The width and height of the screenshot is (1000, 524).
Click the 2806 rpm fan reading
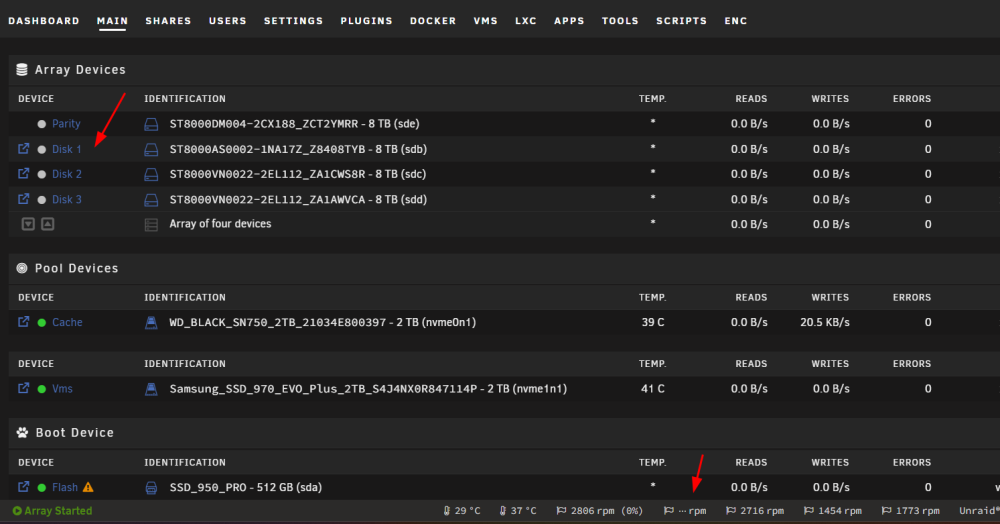pyautogui.click(x=600, y=511)
